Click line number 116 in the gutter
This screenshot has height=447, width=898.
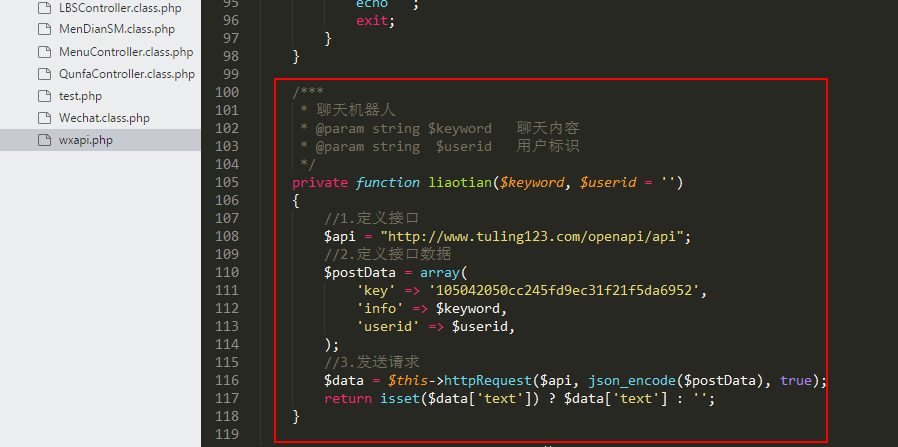coord(226,380)
